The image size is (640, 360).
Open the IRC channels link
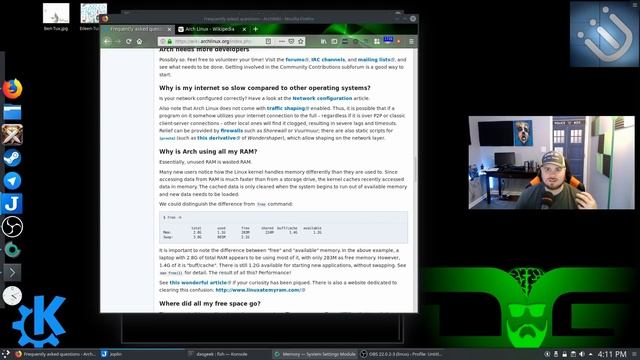(328, 60)
